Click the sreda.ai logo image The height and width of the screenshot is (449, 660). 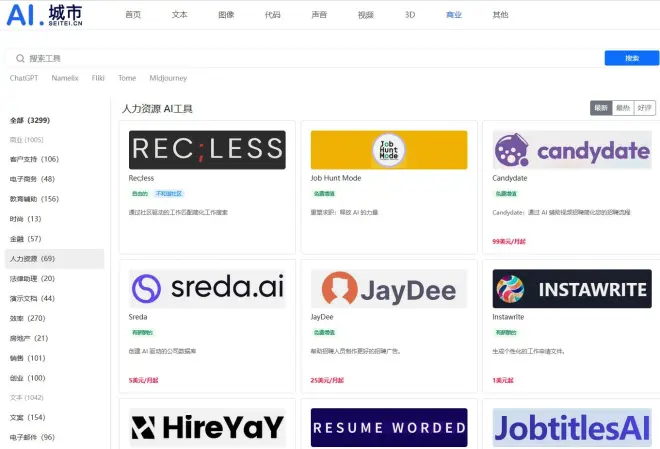click(x=207, y=288)
